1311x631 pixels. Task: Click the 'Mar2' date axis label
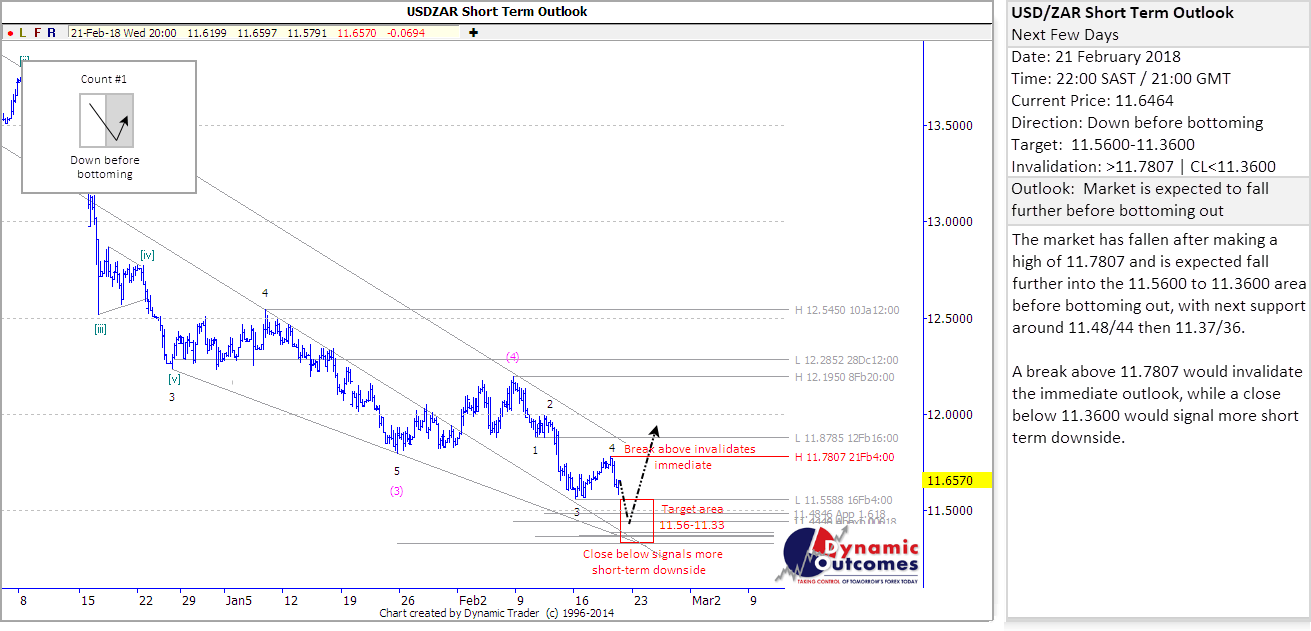coord(707,600)
